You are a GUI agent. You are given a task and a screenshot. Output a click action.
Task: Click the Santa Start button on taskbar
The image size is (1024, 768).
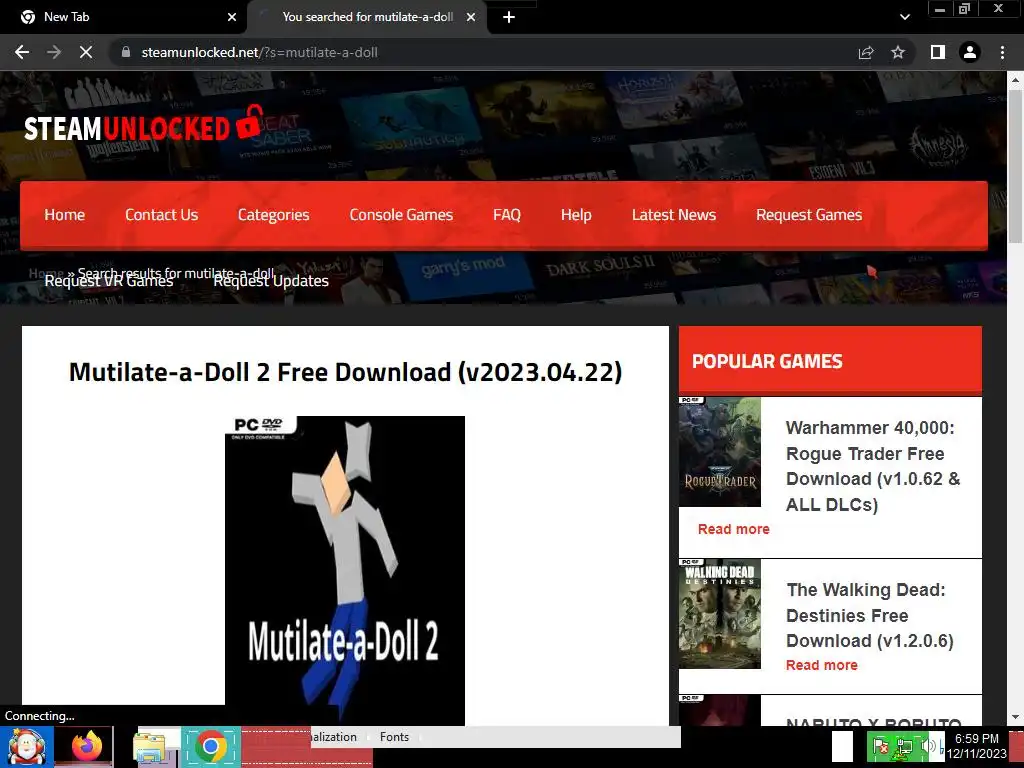click(x=26, y=746)
